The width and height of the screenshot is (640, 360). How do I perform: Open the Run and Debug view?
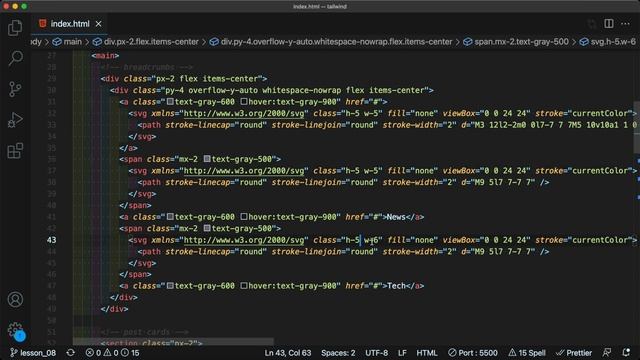[15, 120]
